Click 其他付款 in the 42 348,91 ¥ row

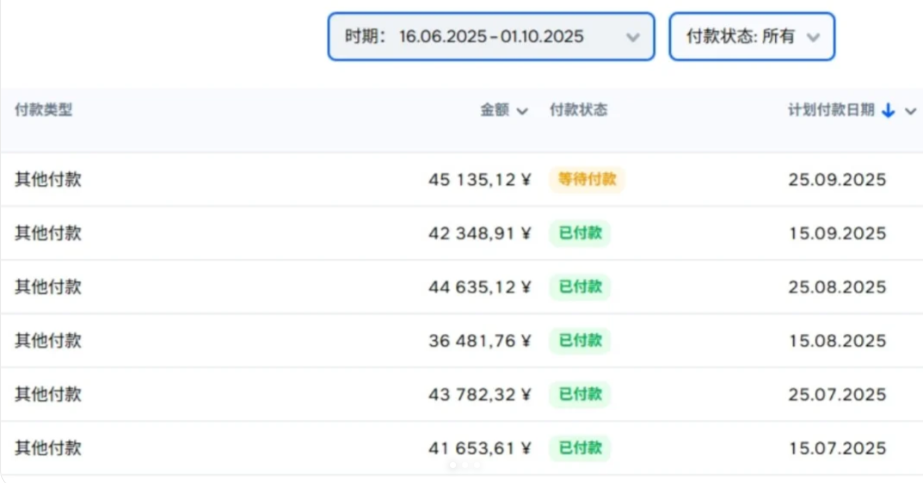pos(48,234)
